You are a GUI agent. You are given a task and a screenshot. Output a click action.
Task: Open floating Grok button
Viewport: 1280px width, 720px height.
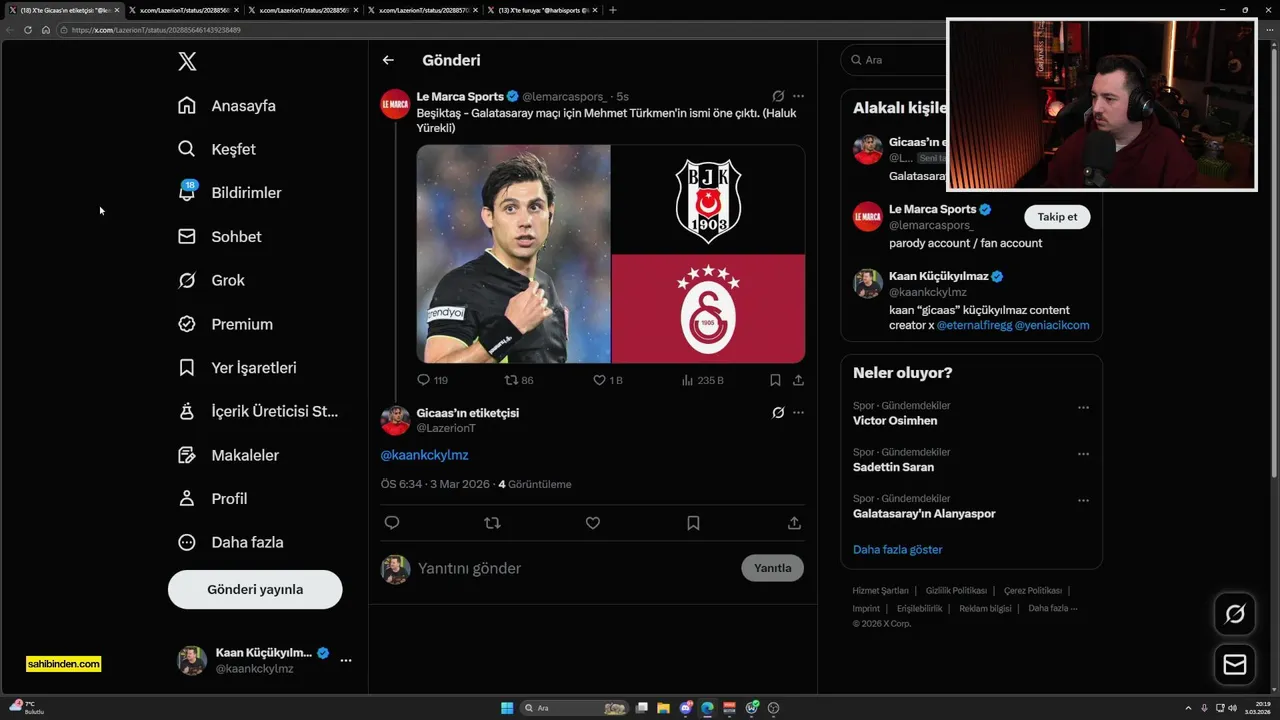pyautogui.click(x=1235, y=614)
